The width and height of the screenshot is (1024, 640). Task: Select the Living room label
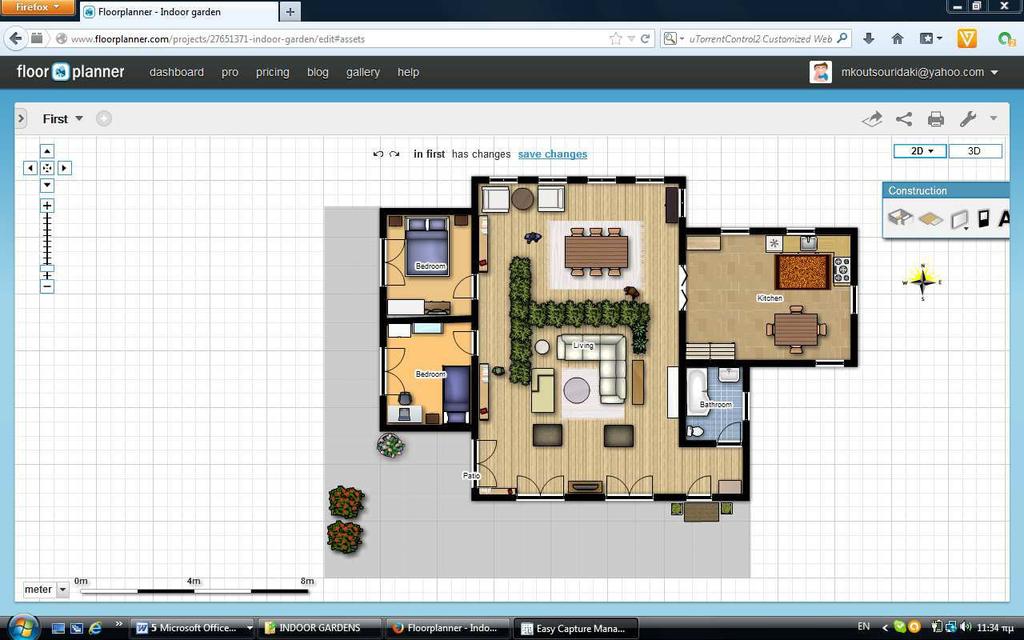(583, 345)
